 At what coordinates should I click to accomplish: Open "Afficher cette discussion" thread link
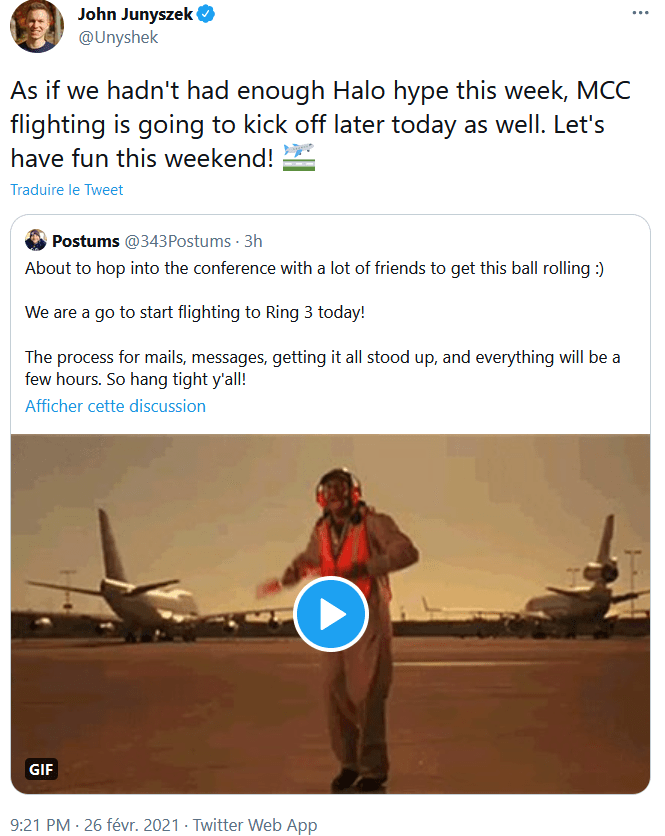(115, 406)
